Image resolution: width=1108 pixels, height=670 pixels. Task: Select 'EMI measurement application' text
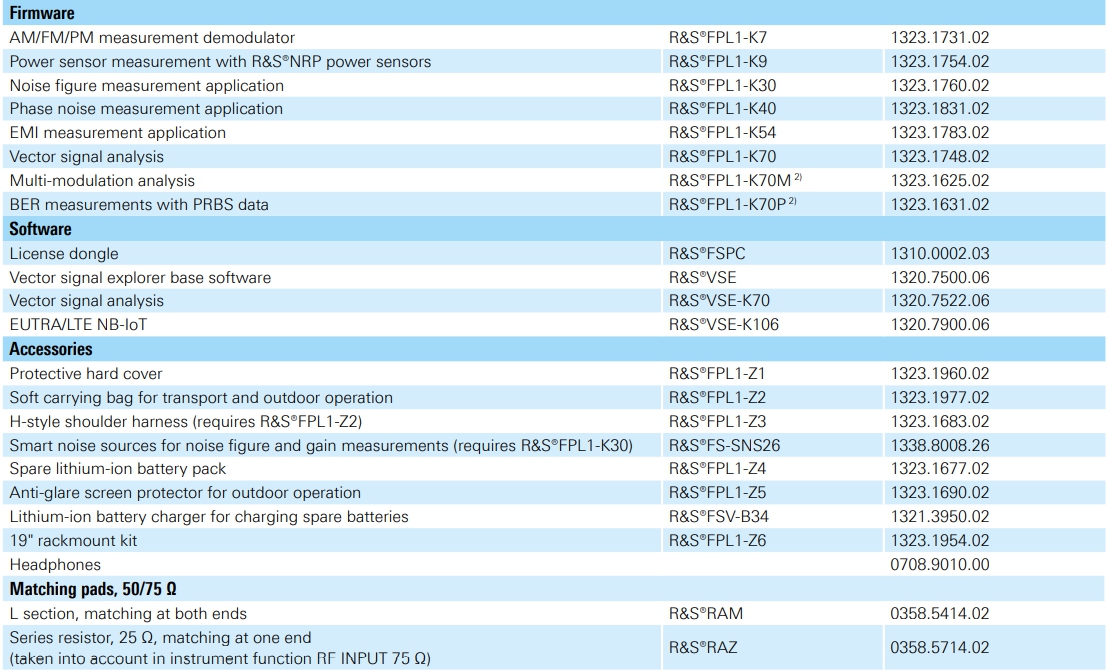[x=117, y=133]
